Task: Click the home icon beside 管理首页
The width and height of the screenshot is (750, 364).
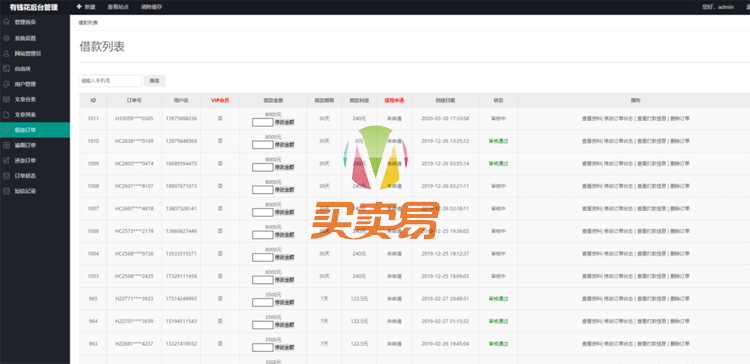Action: click(x=6, y=22)
